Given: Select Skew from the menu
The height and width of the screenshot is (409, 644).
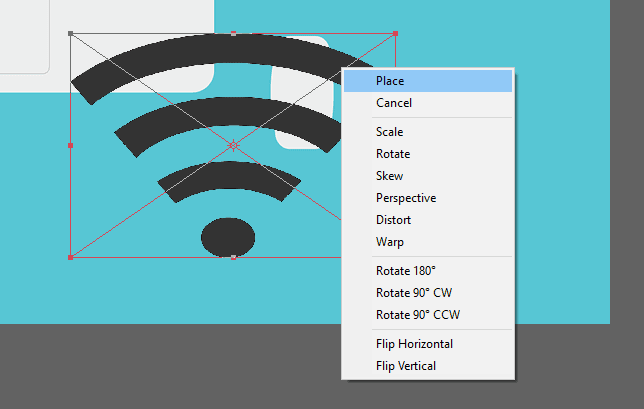Looking at the screenshot, I should click(428, 176).
